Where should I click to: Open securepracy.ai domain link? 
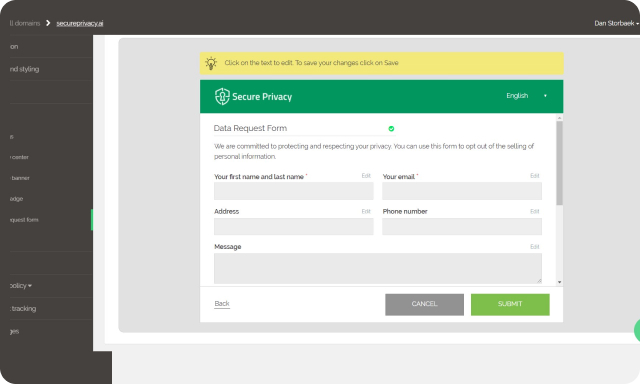click(x=80, y=23)
